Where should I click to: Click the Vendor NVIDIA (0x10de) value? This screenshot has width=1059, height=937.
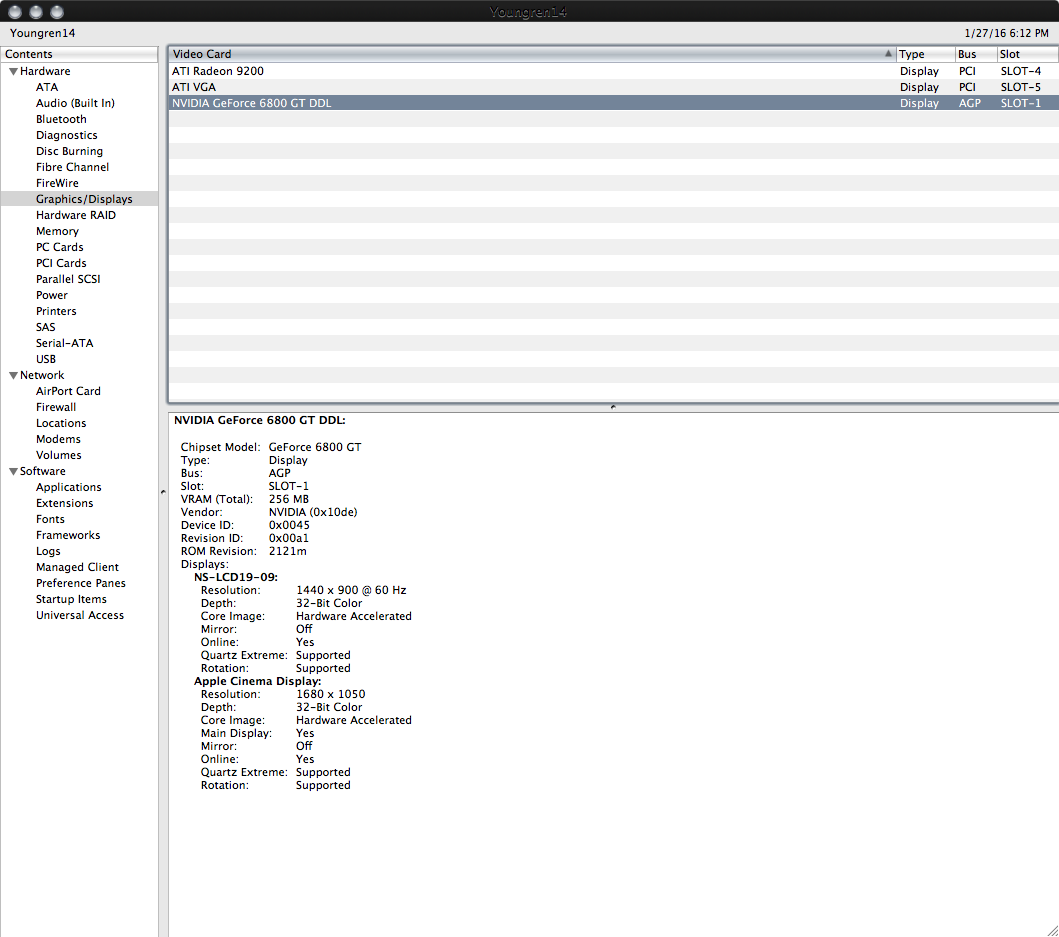click(313, 513)
